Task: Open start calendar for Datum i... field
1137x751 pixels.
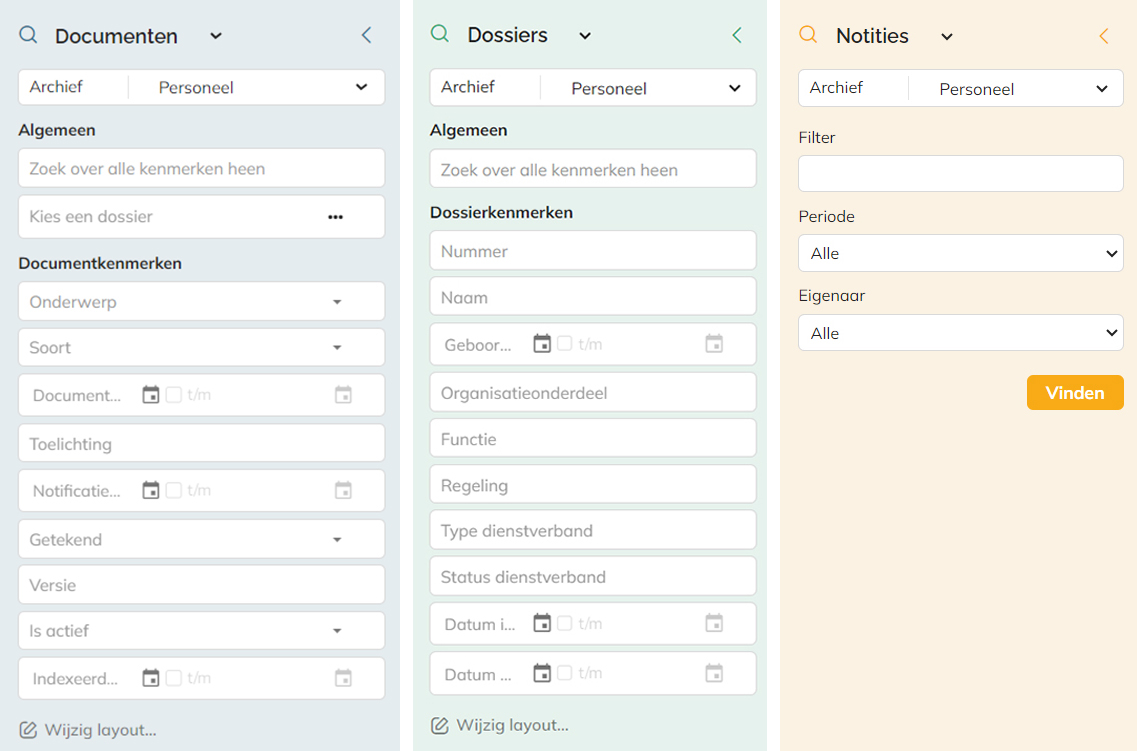Action: point(542,623)
